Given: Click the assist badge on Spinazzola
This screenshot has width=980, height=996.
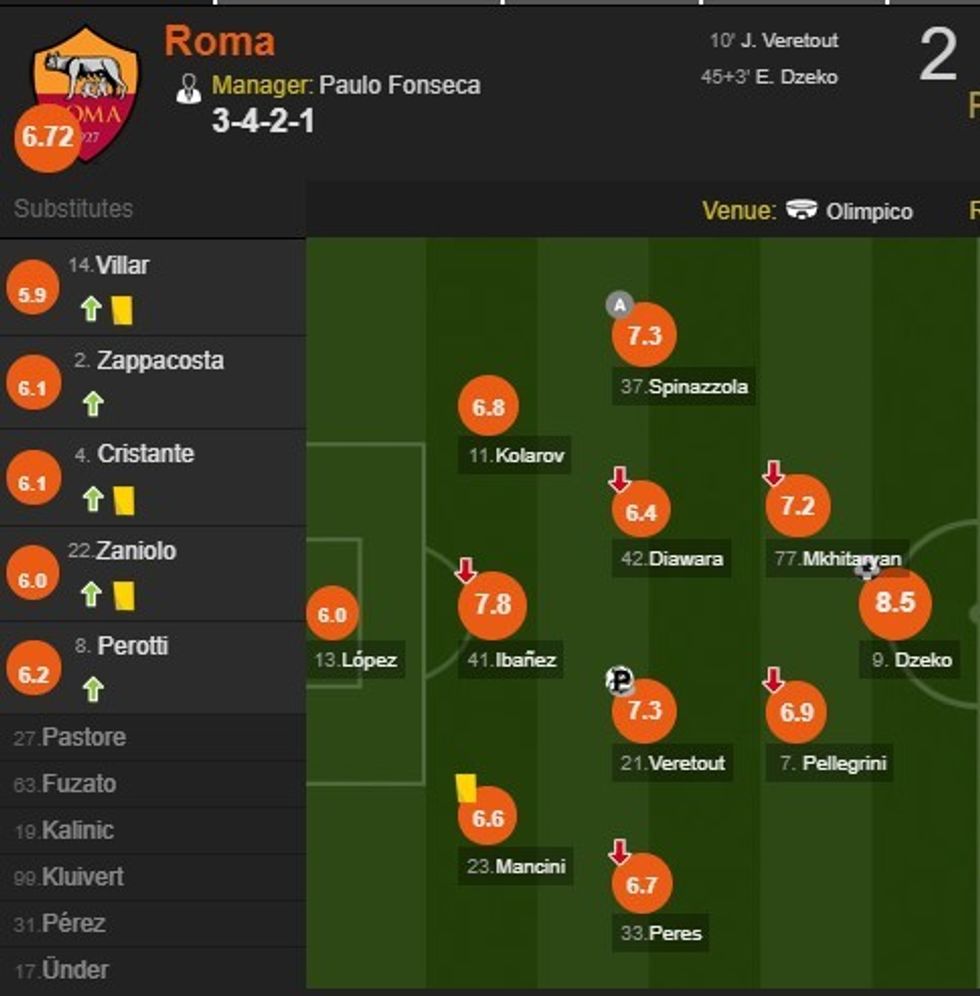Looking at the screenshot, I should [620, 305].
